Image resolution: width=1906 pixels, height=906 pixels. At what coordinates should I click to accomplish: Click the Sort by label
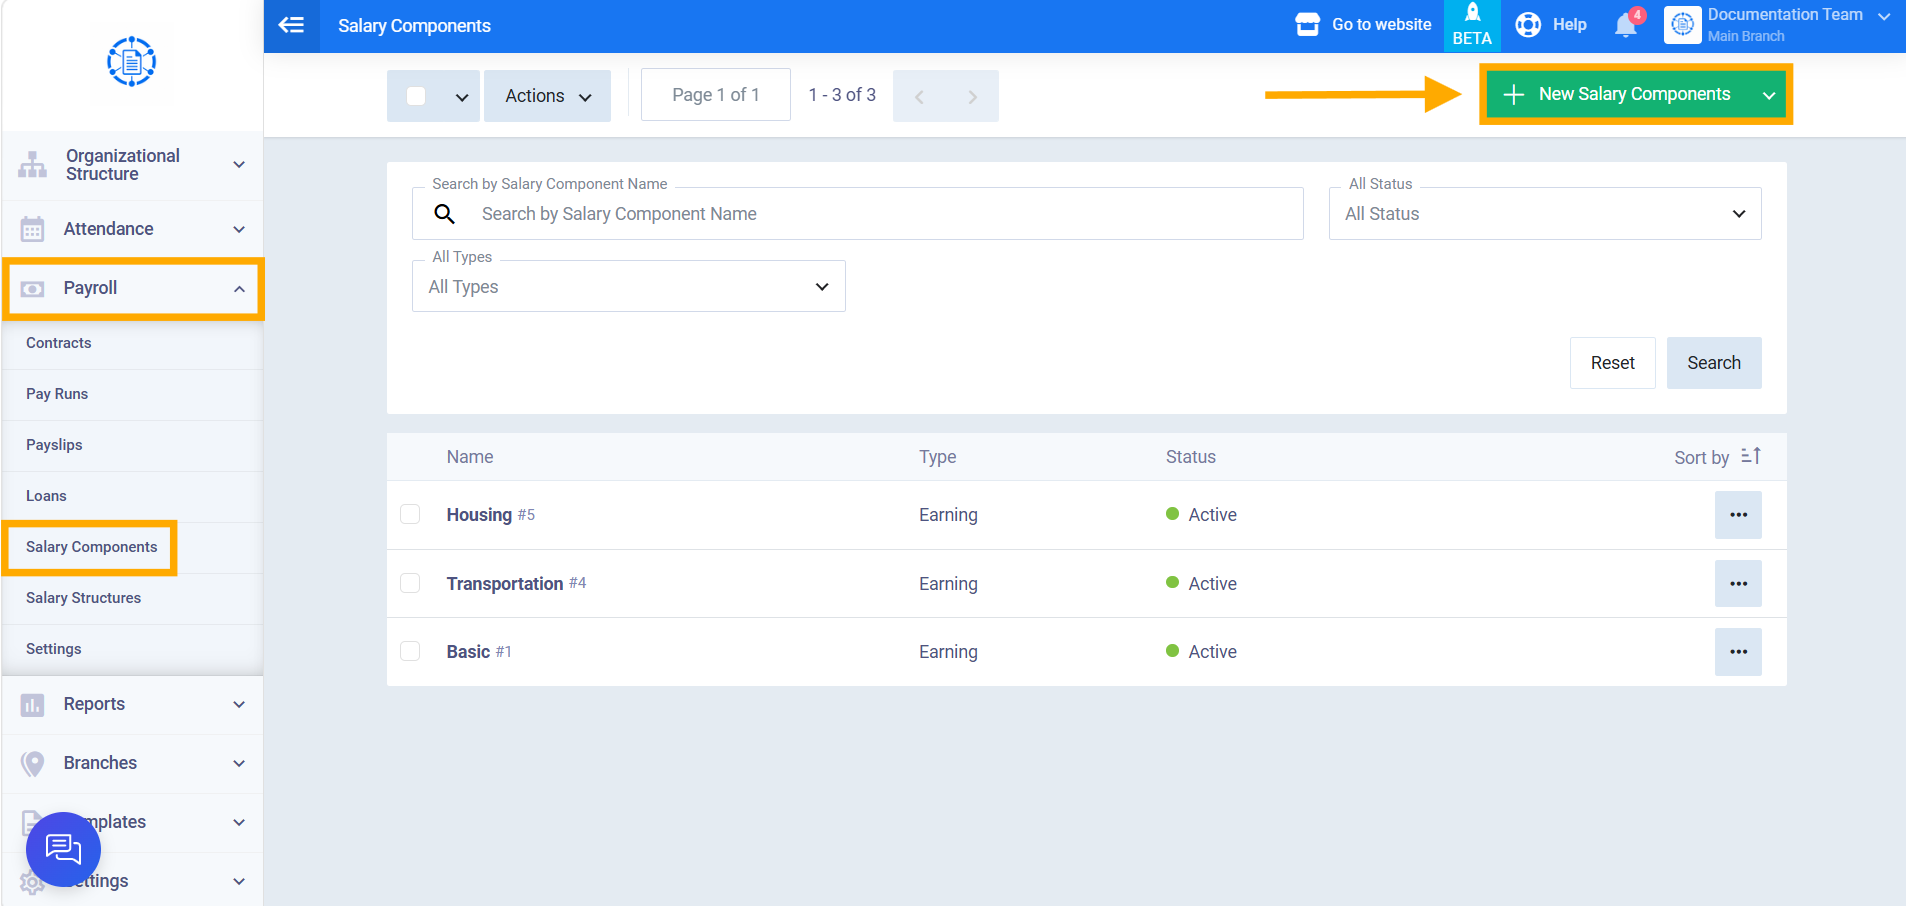click(1701, 457)
